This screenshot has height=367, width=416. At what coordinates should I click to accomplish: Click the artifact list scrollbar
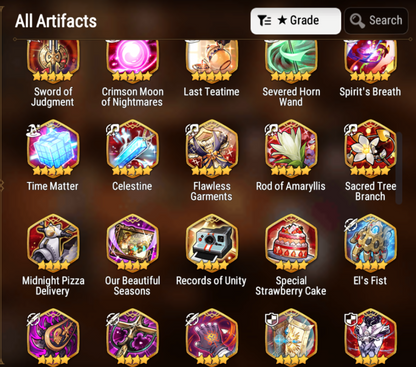pos(399,168)
